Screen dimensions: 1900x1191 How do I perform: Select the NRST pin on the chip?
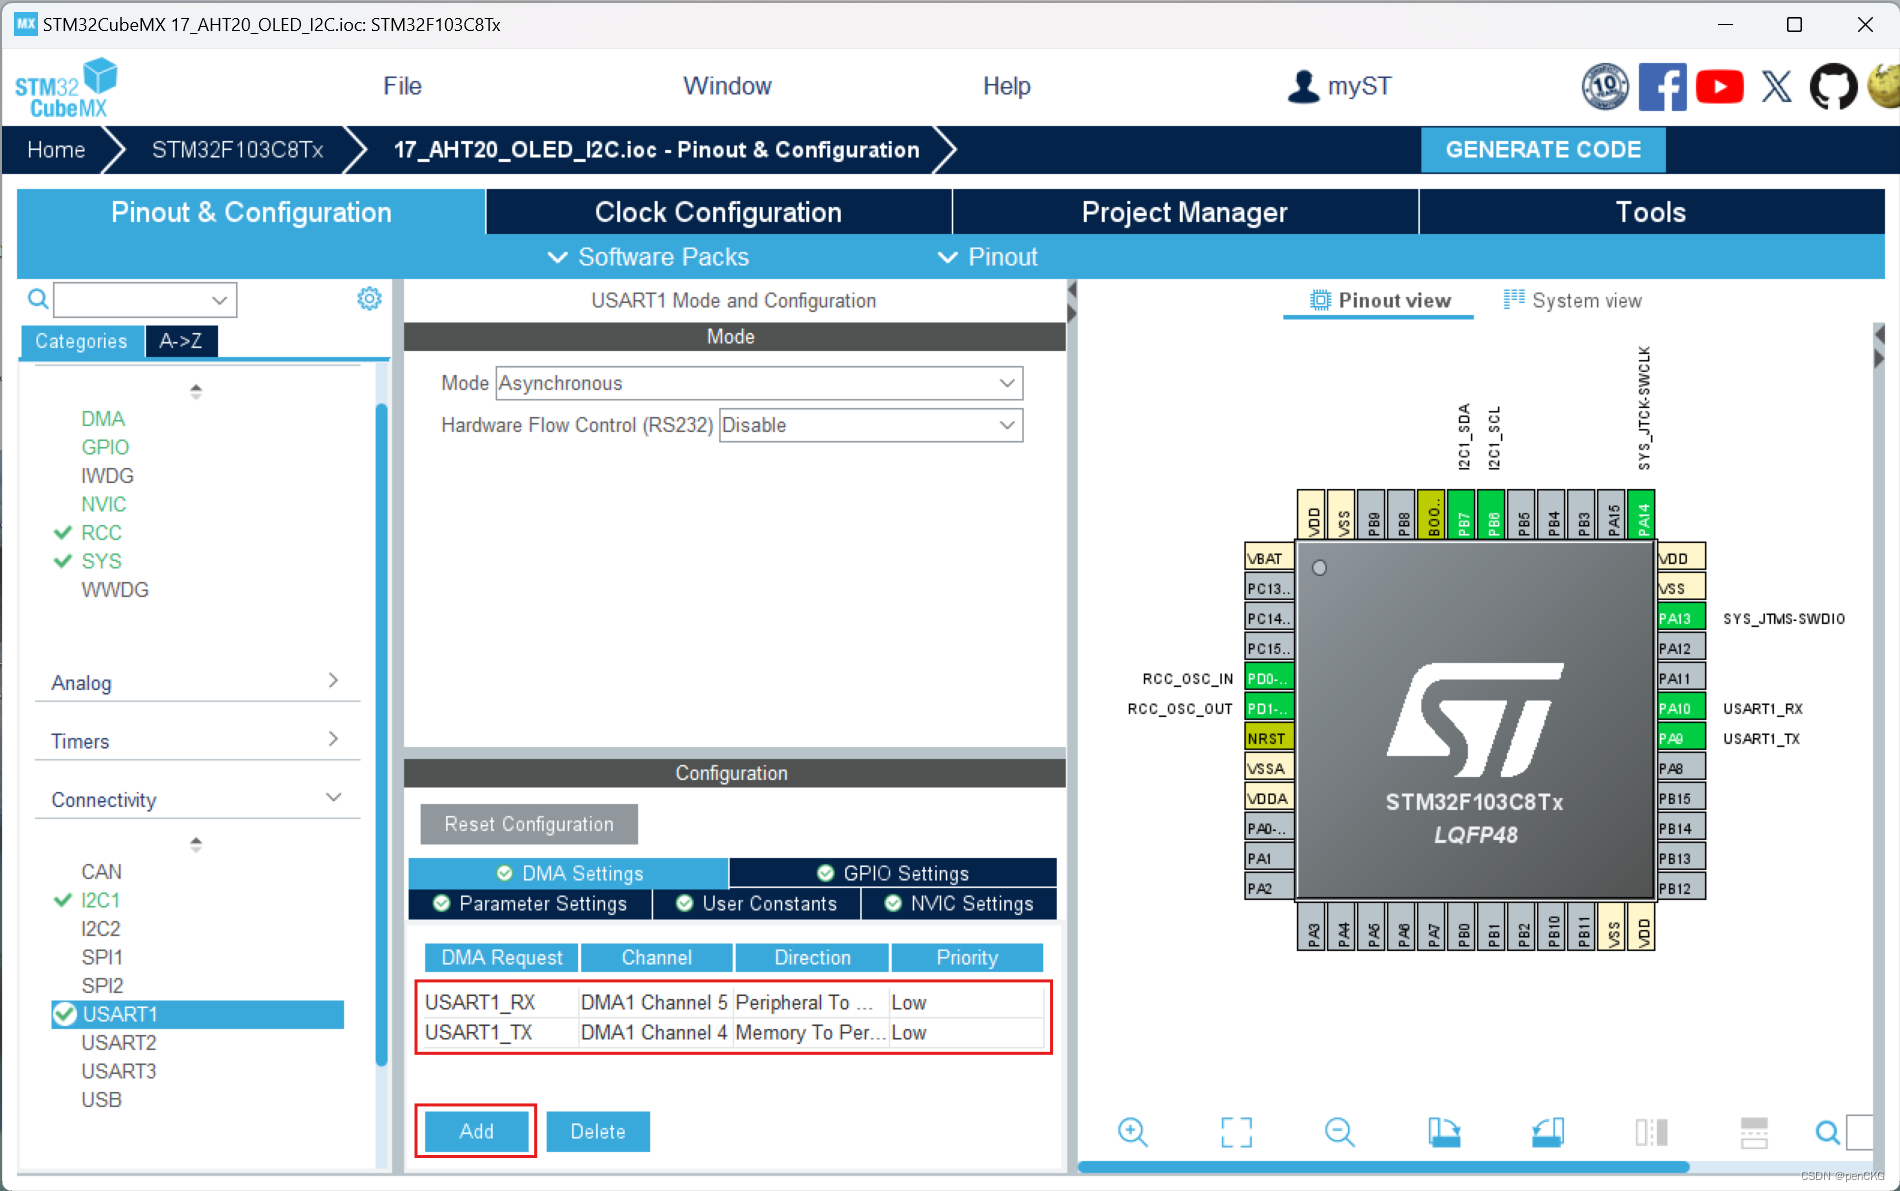[x=1269, y=738]
